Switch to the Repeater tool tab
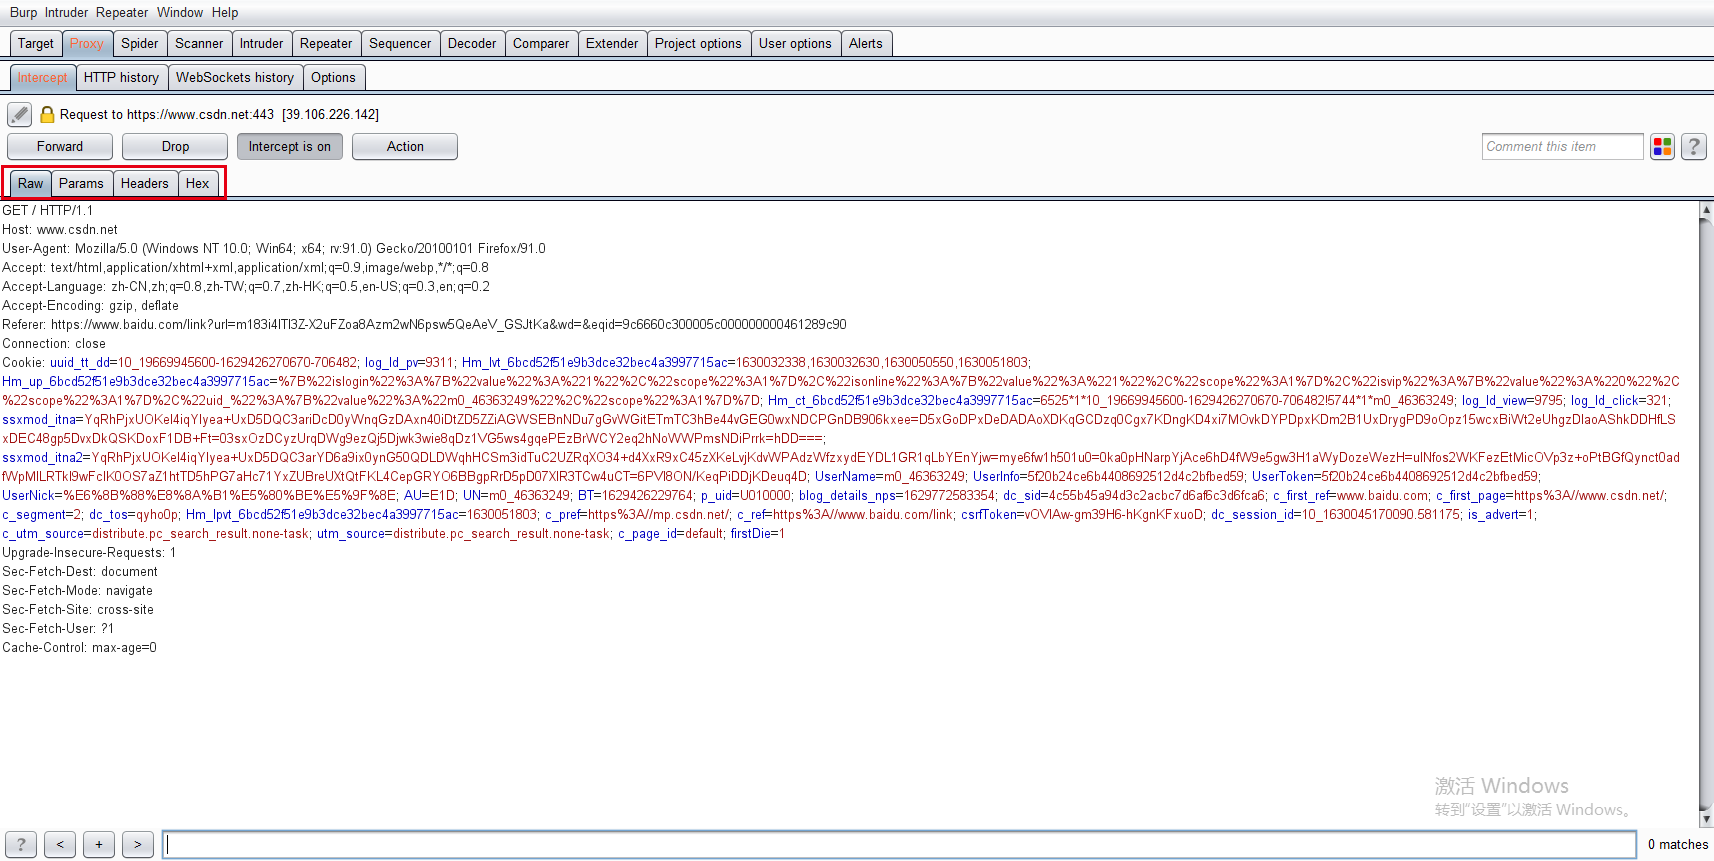 (326, 43)
